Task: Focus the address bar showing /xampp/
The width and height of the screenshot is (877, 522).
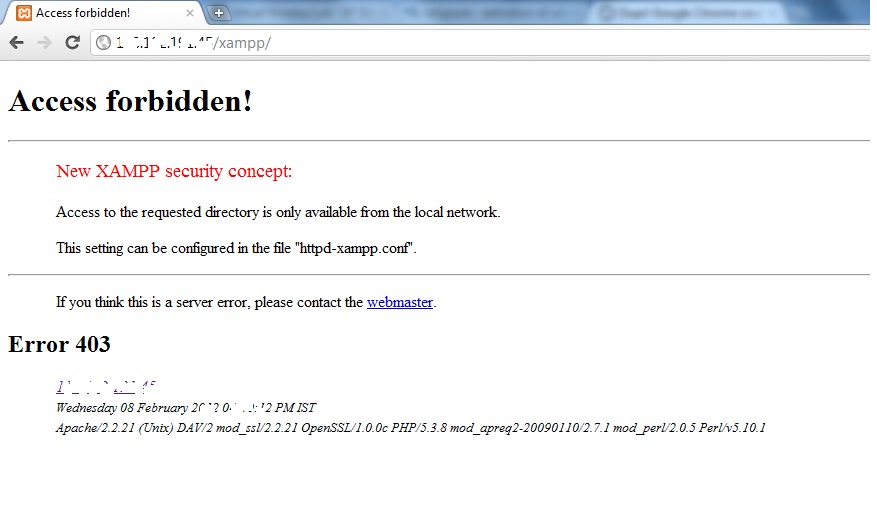Action: coord(480,43)
